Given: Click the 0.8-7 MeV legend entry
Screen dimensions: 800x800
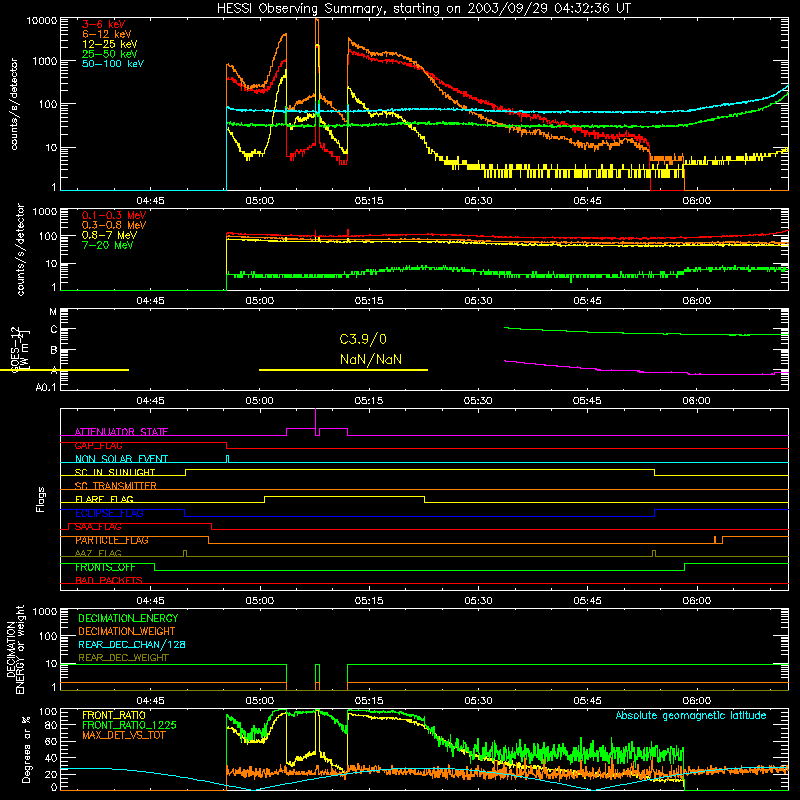Looking at the screenshot, I should [109, 235].
